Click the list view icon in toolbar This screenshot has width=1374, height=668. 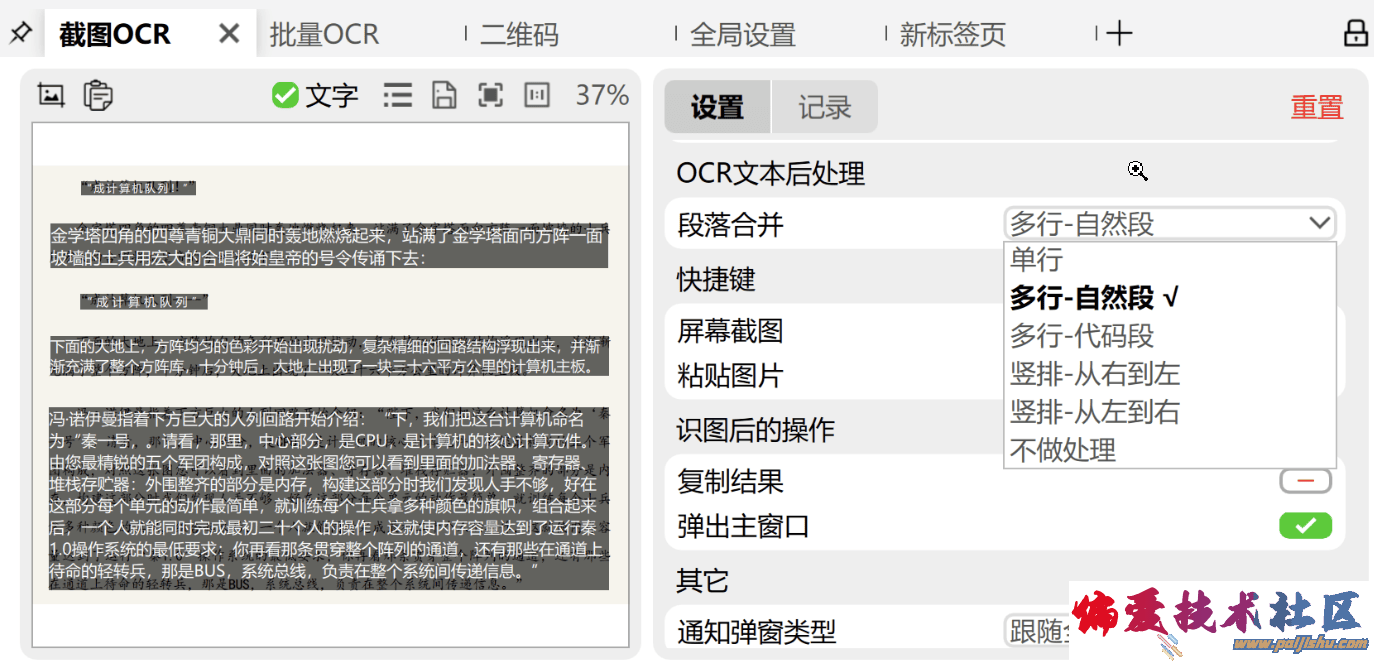tap(397, 95)
